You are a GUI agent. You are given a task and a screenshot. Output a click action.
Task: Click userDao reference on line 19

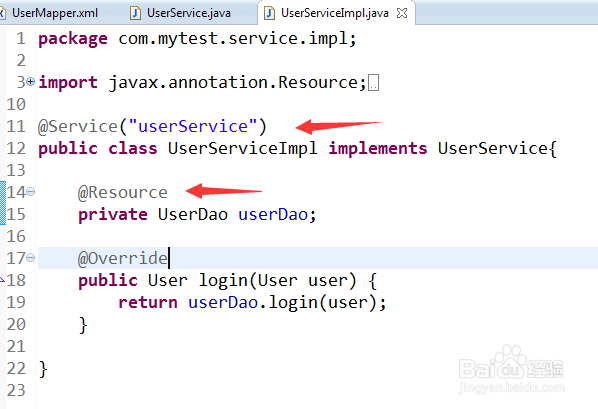tap(223, 303)
